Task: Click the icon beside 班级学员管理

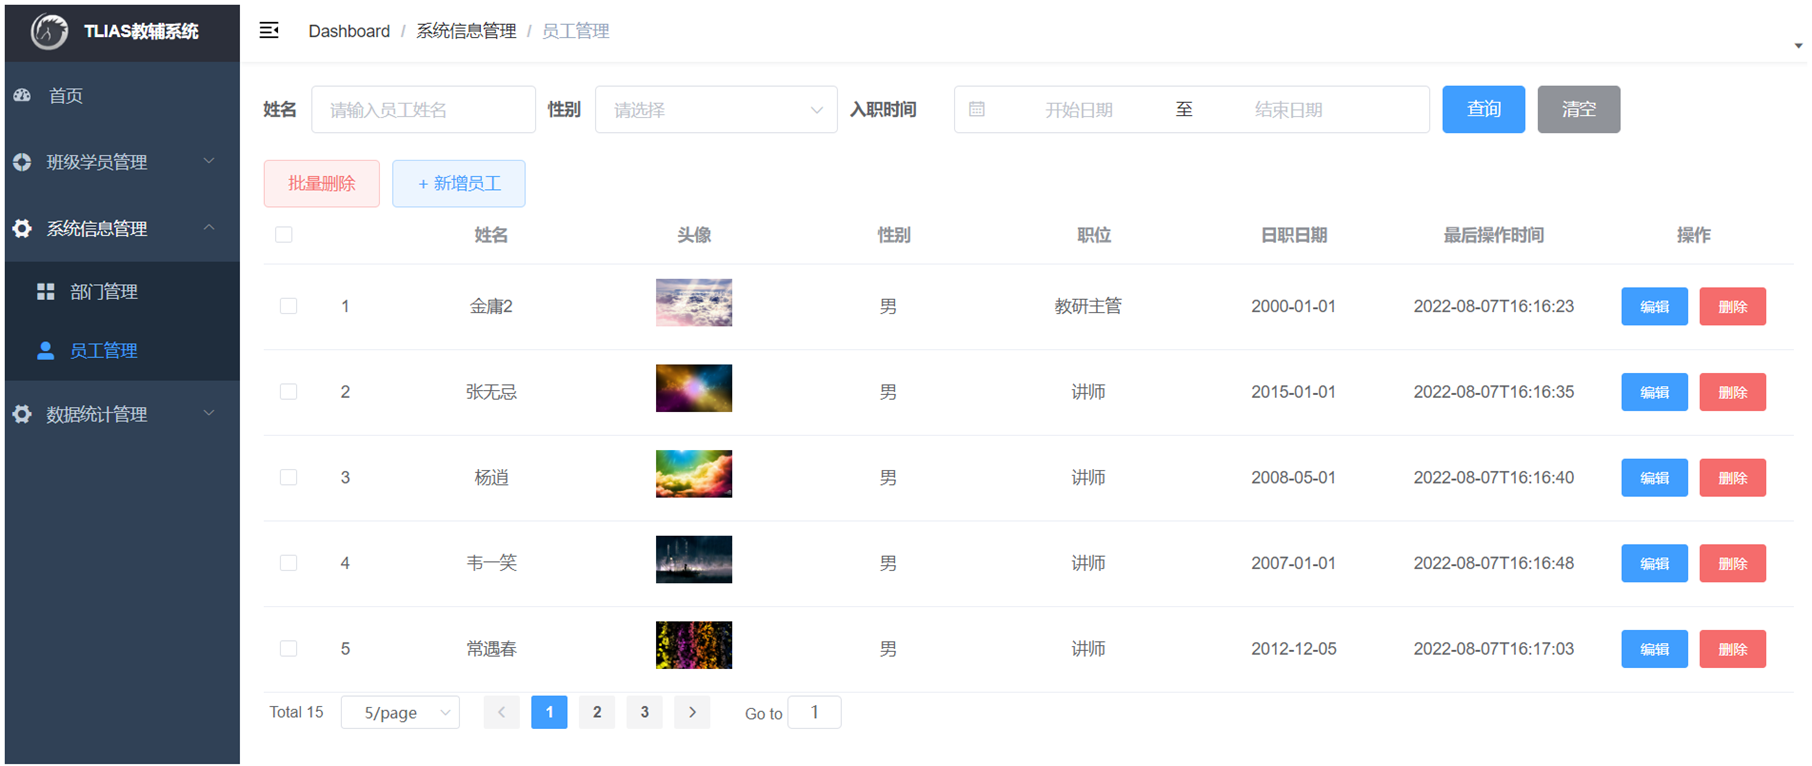Action: (x=23, y=162)
